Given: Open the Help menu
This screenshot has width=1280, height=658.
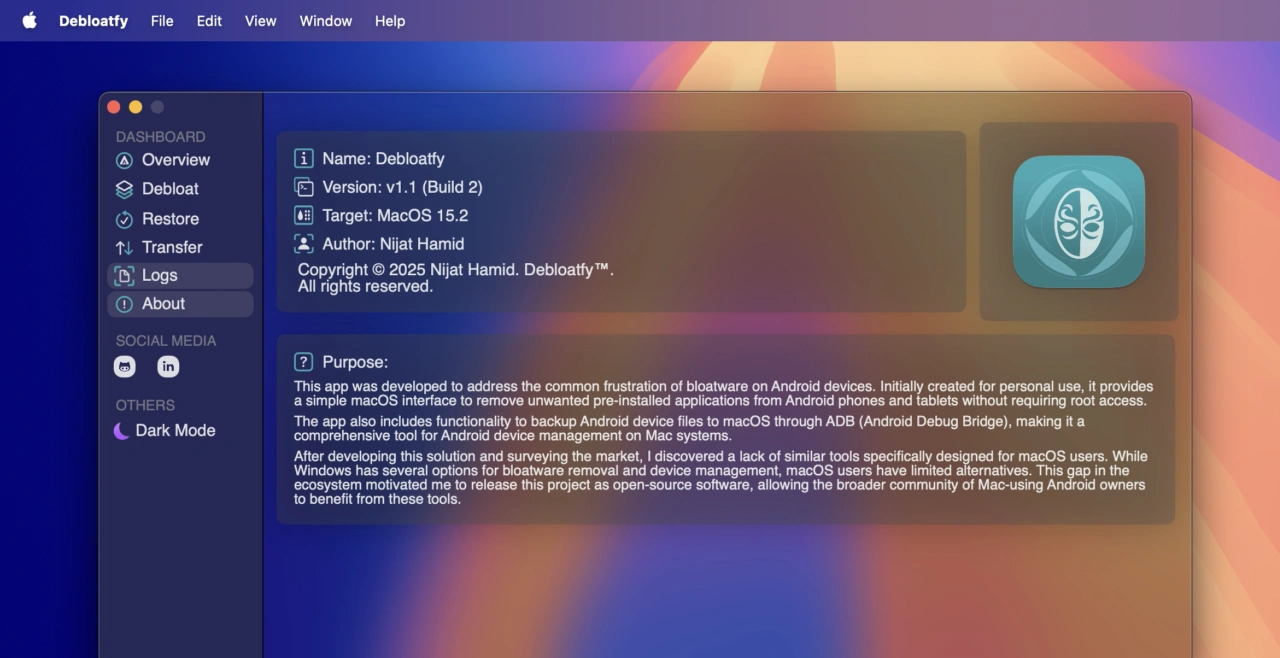Looking at the screenshot, I should click(x=390, y=21).
